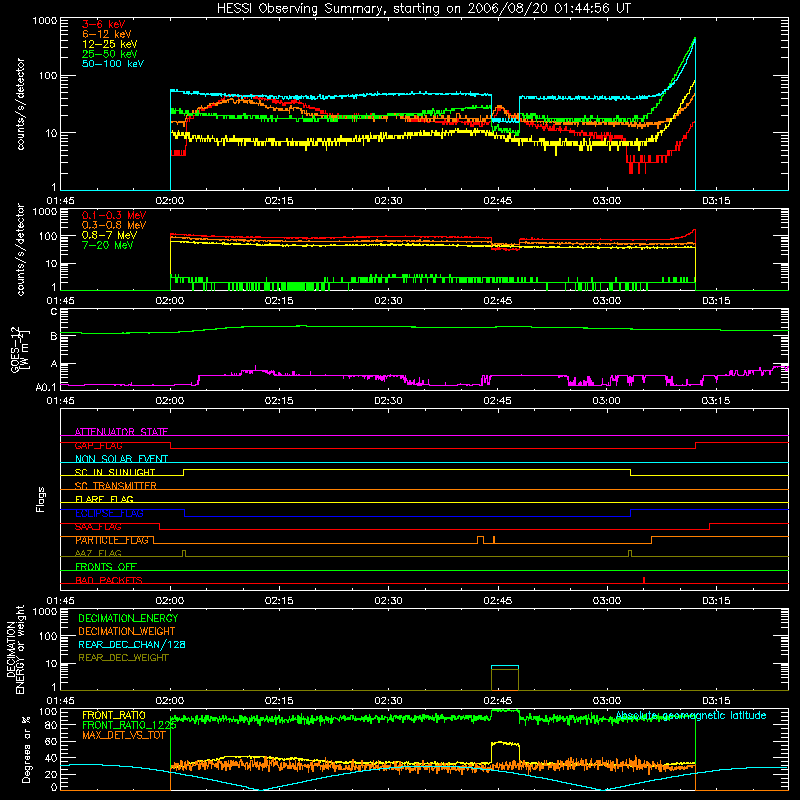Viewport: 800px width, 800px height.
Task: Click the 0.3-0.8 MeV legend entry
Action: click(114, 225)
